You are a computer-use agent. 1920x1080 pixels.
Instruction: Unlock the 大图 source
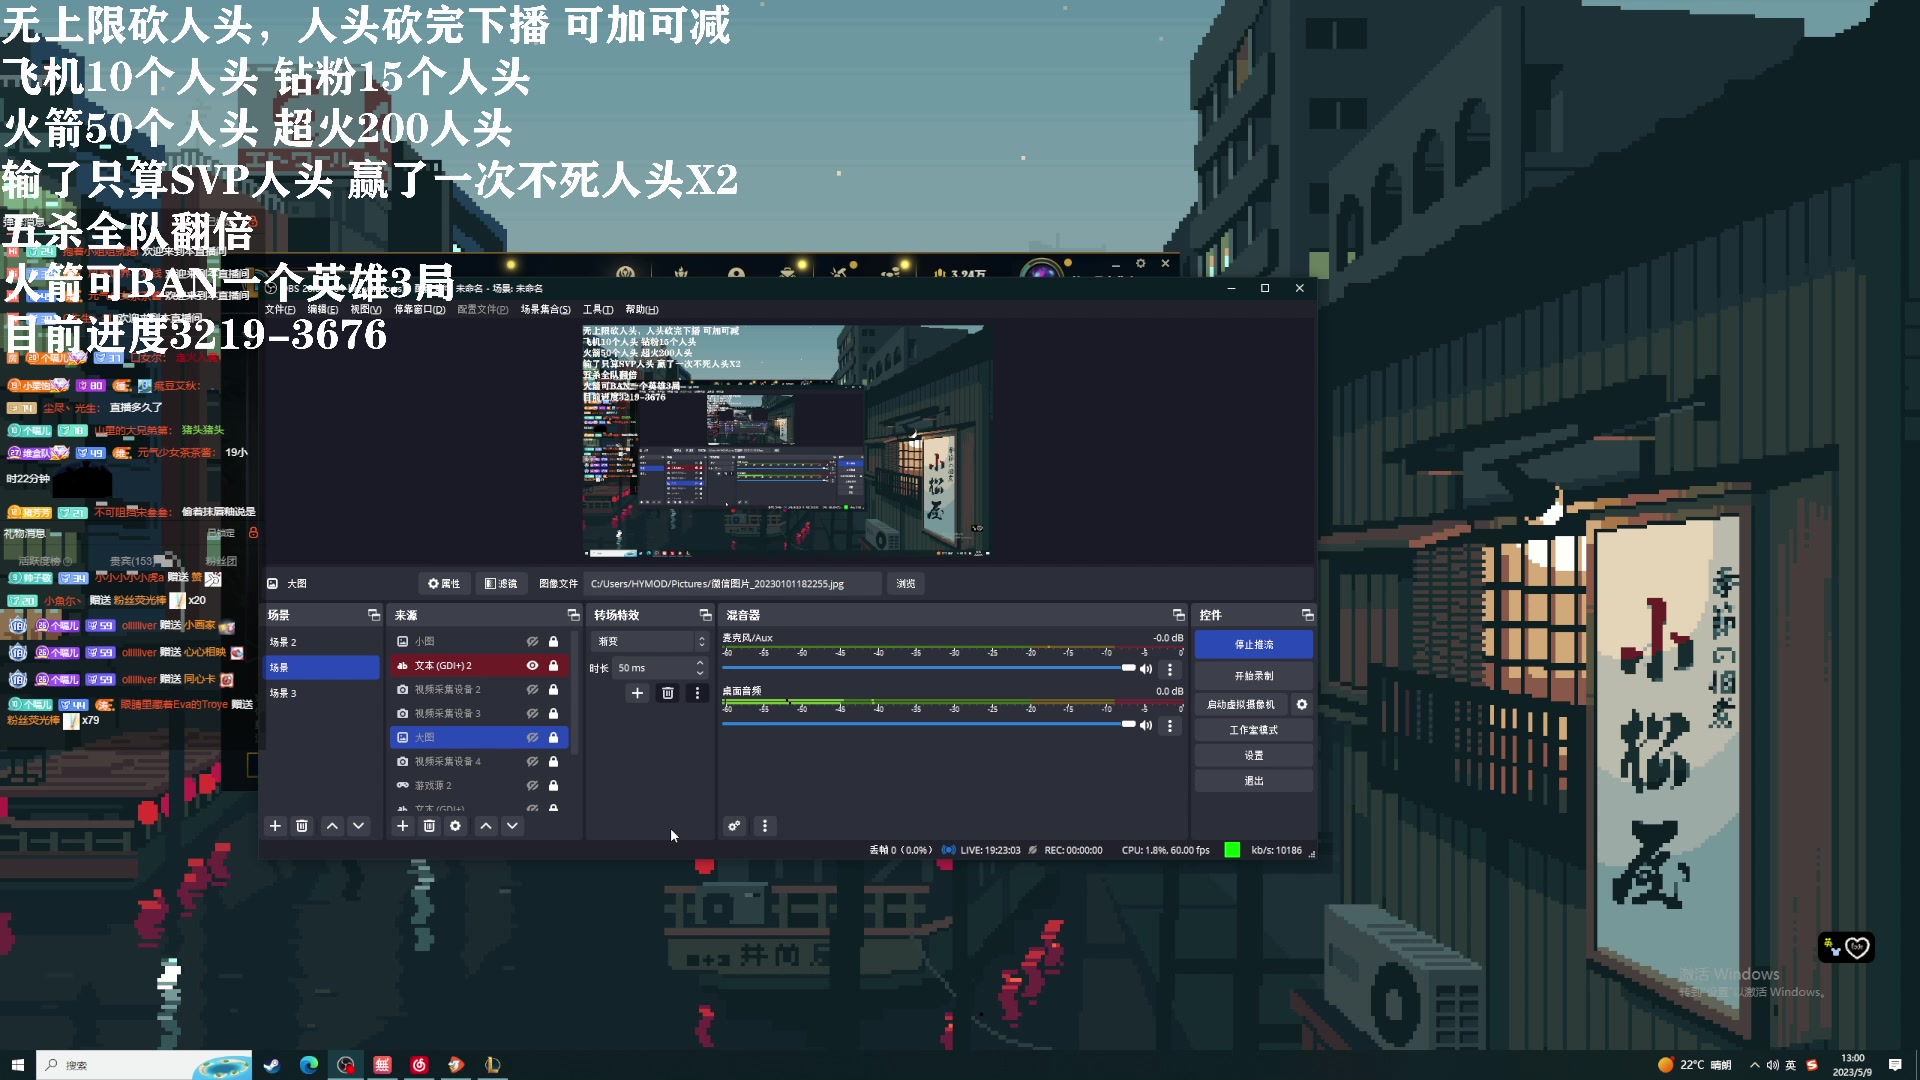coord(553,738)
